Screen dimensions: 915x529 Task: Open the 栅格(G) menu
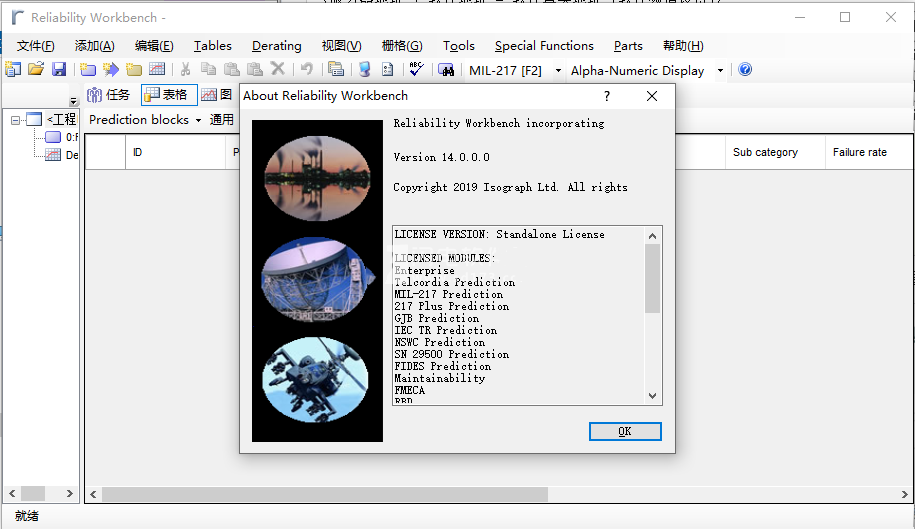[402, 46]
